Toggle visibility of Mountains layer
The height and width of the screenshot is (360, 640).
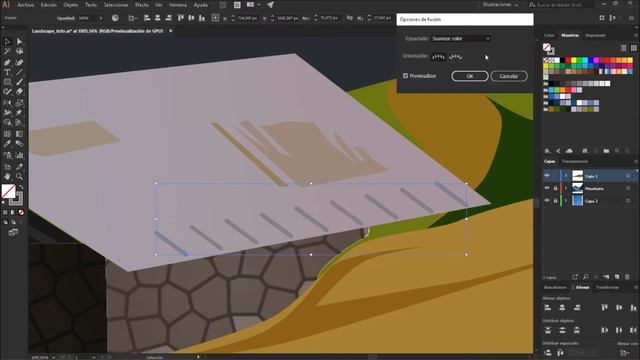547,188
